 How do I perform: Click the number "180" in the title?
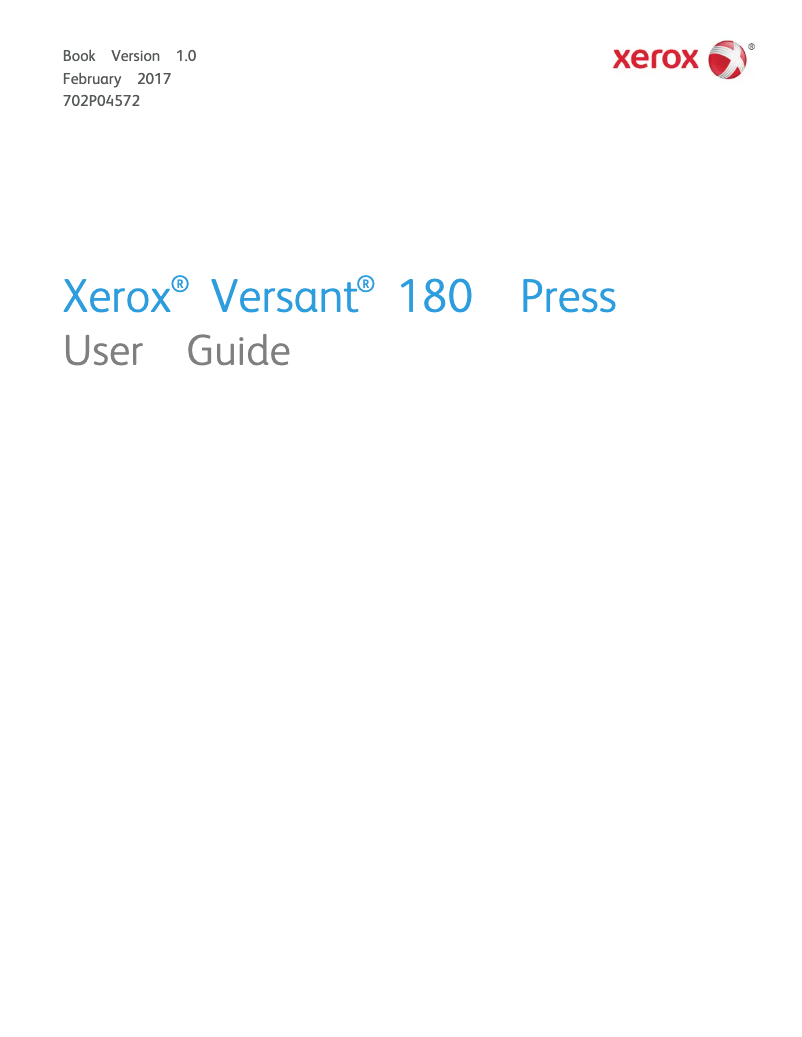(x=435, y=297)
